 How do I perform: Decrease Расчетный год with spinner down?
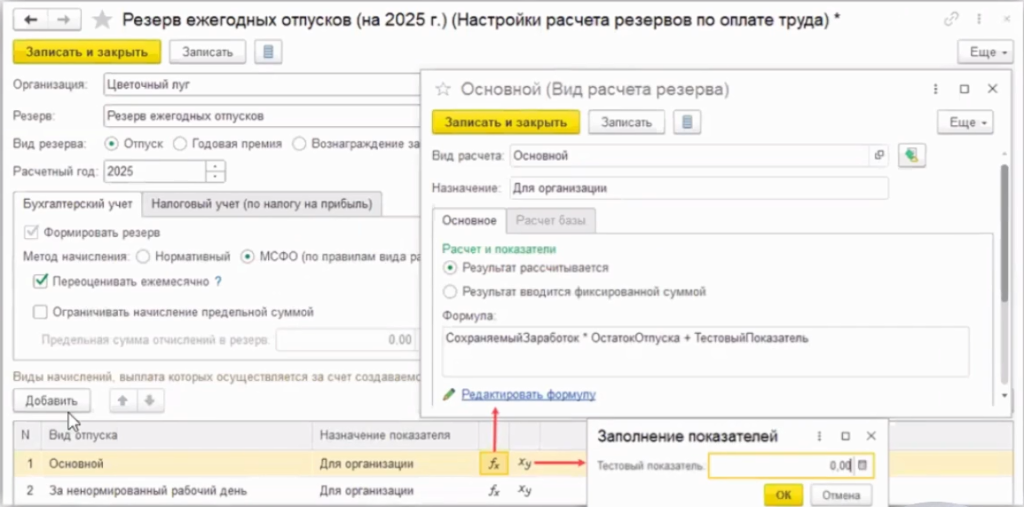(x=216, y=176)
